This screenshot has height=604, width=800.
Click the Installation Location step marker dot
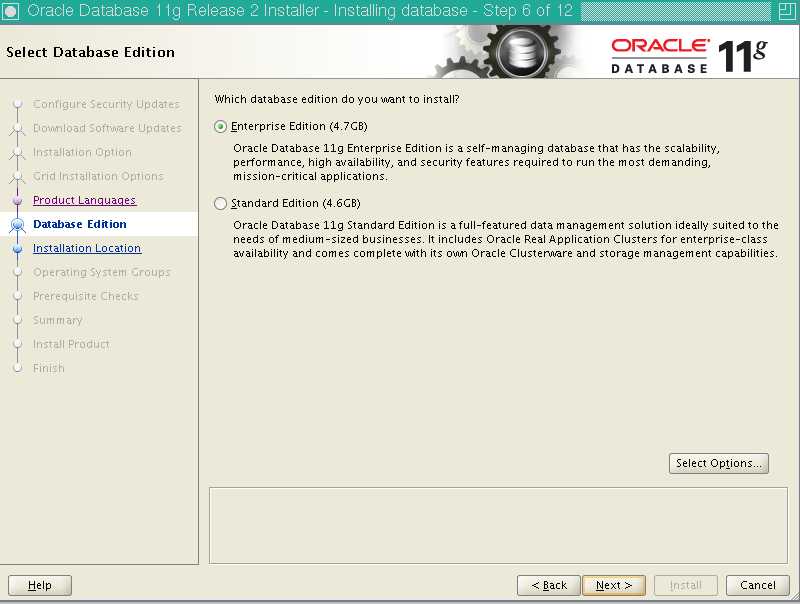point(18,248)
